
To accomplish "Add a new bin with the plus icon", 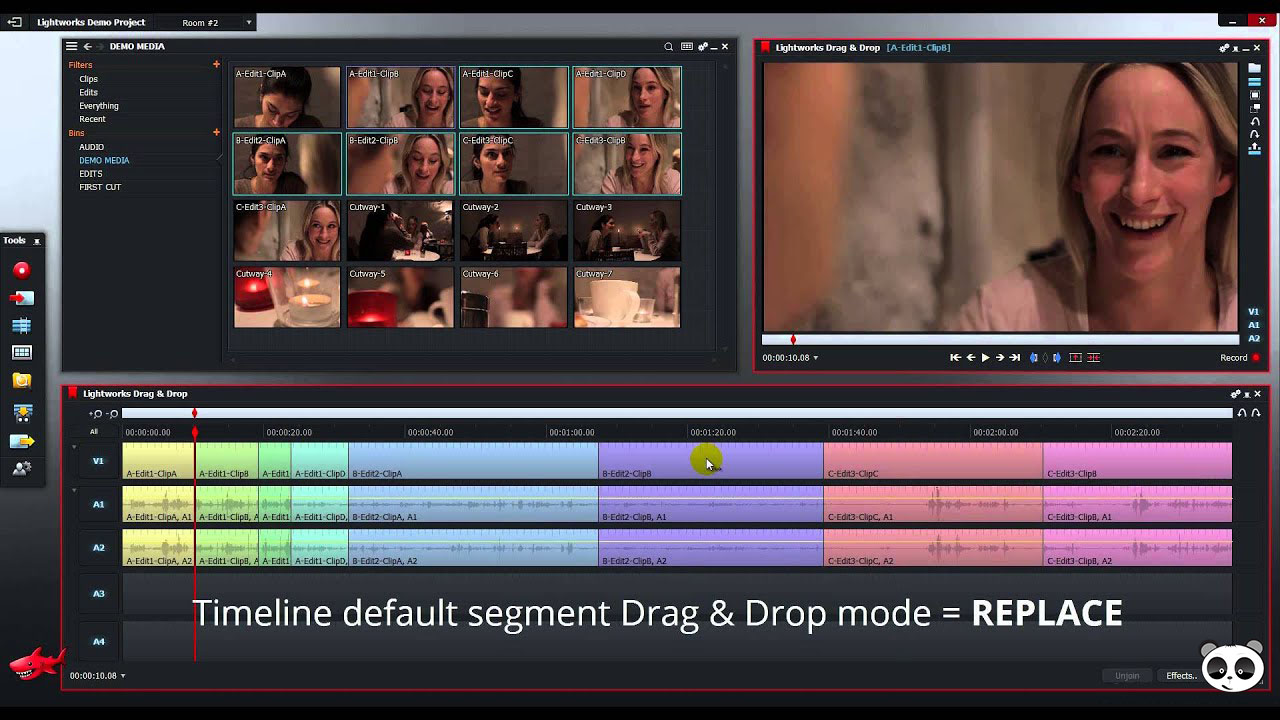I will 216,132.
